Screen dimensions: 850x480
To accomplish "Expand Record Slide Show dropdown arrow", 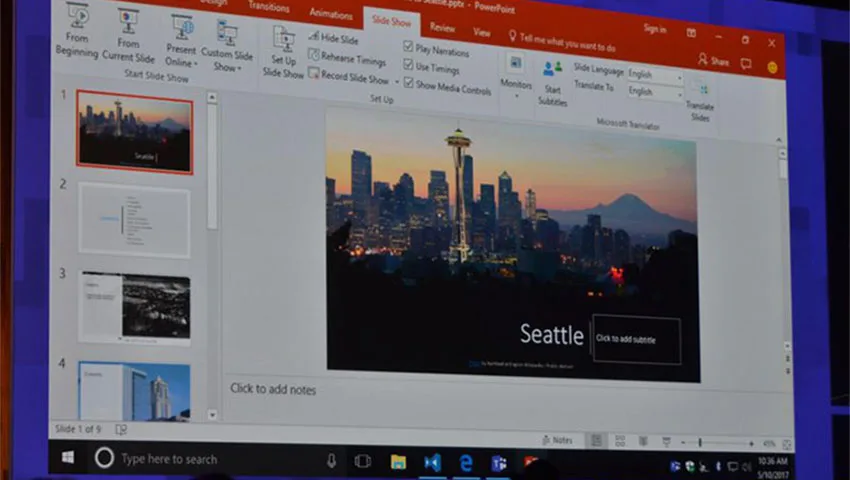I will [397, 82].
